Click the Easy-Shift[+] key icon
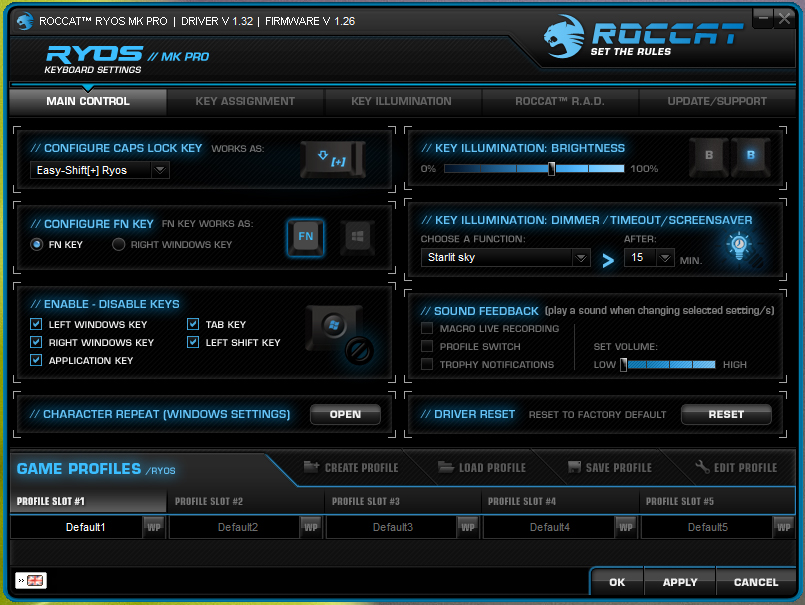 [333, 160]
